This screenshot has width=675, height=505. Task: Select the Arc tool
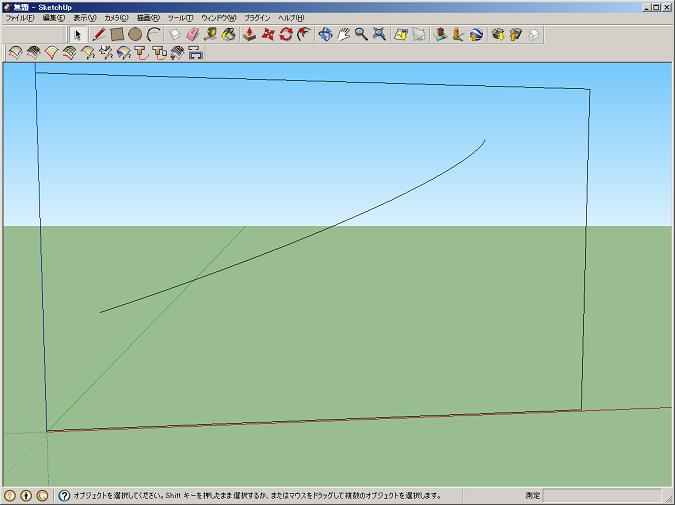point(154,34)
